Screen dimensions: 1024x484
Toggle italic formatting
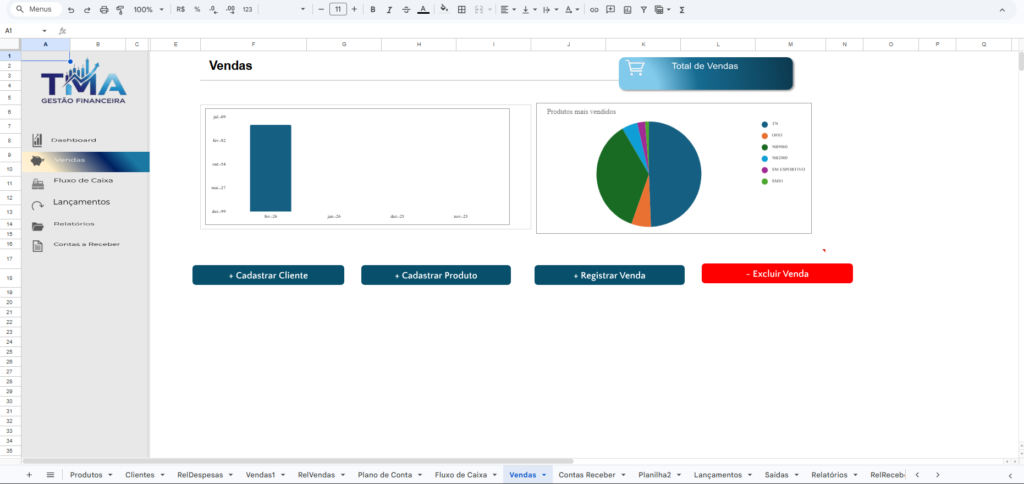pyautogui.click(x=389, y=9)
